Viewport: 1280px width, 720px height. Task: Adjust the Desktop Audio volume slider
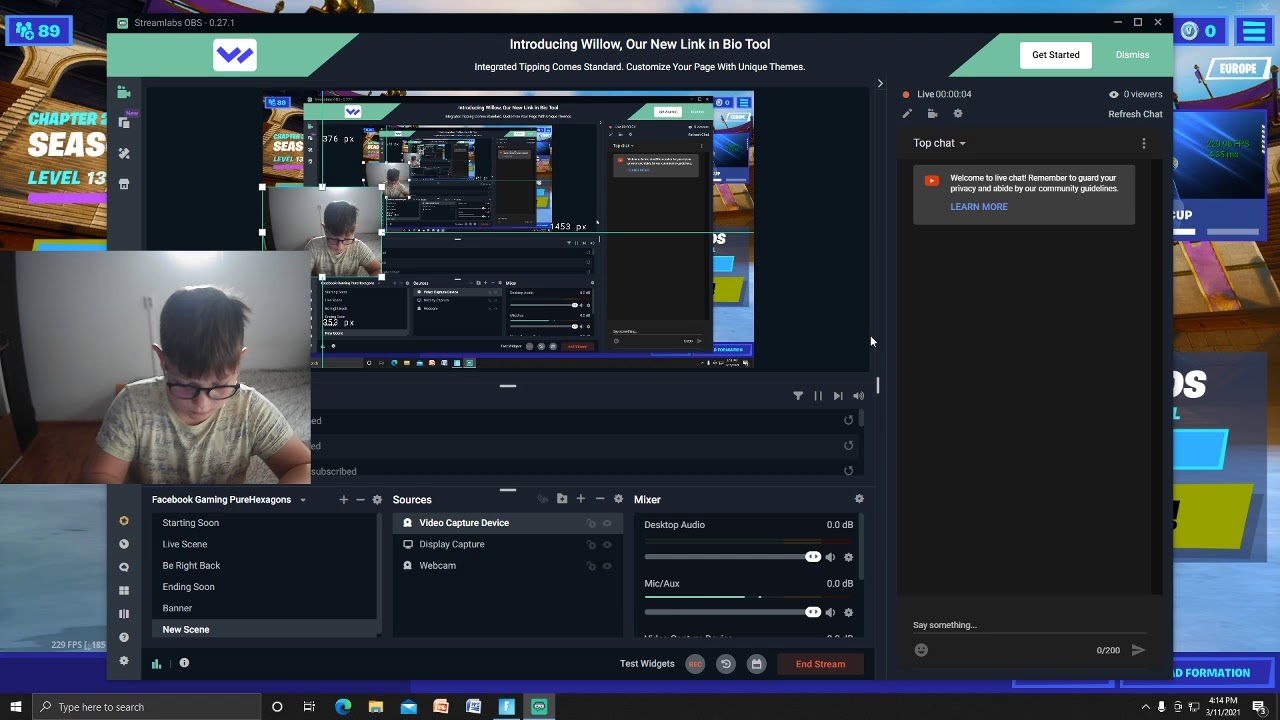[733, 557]
